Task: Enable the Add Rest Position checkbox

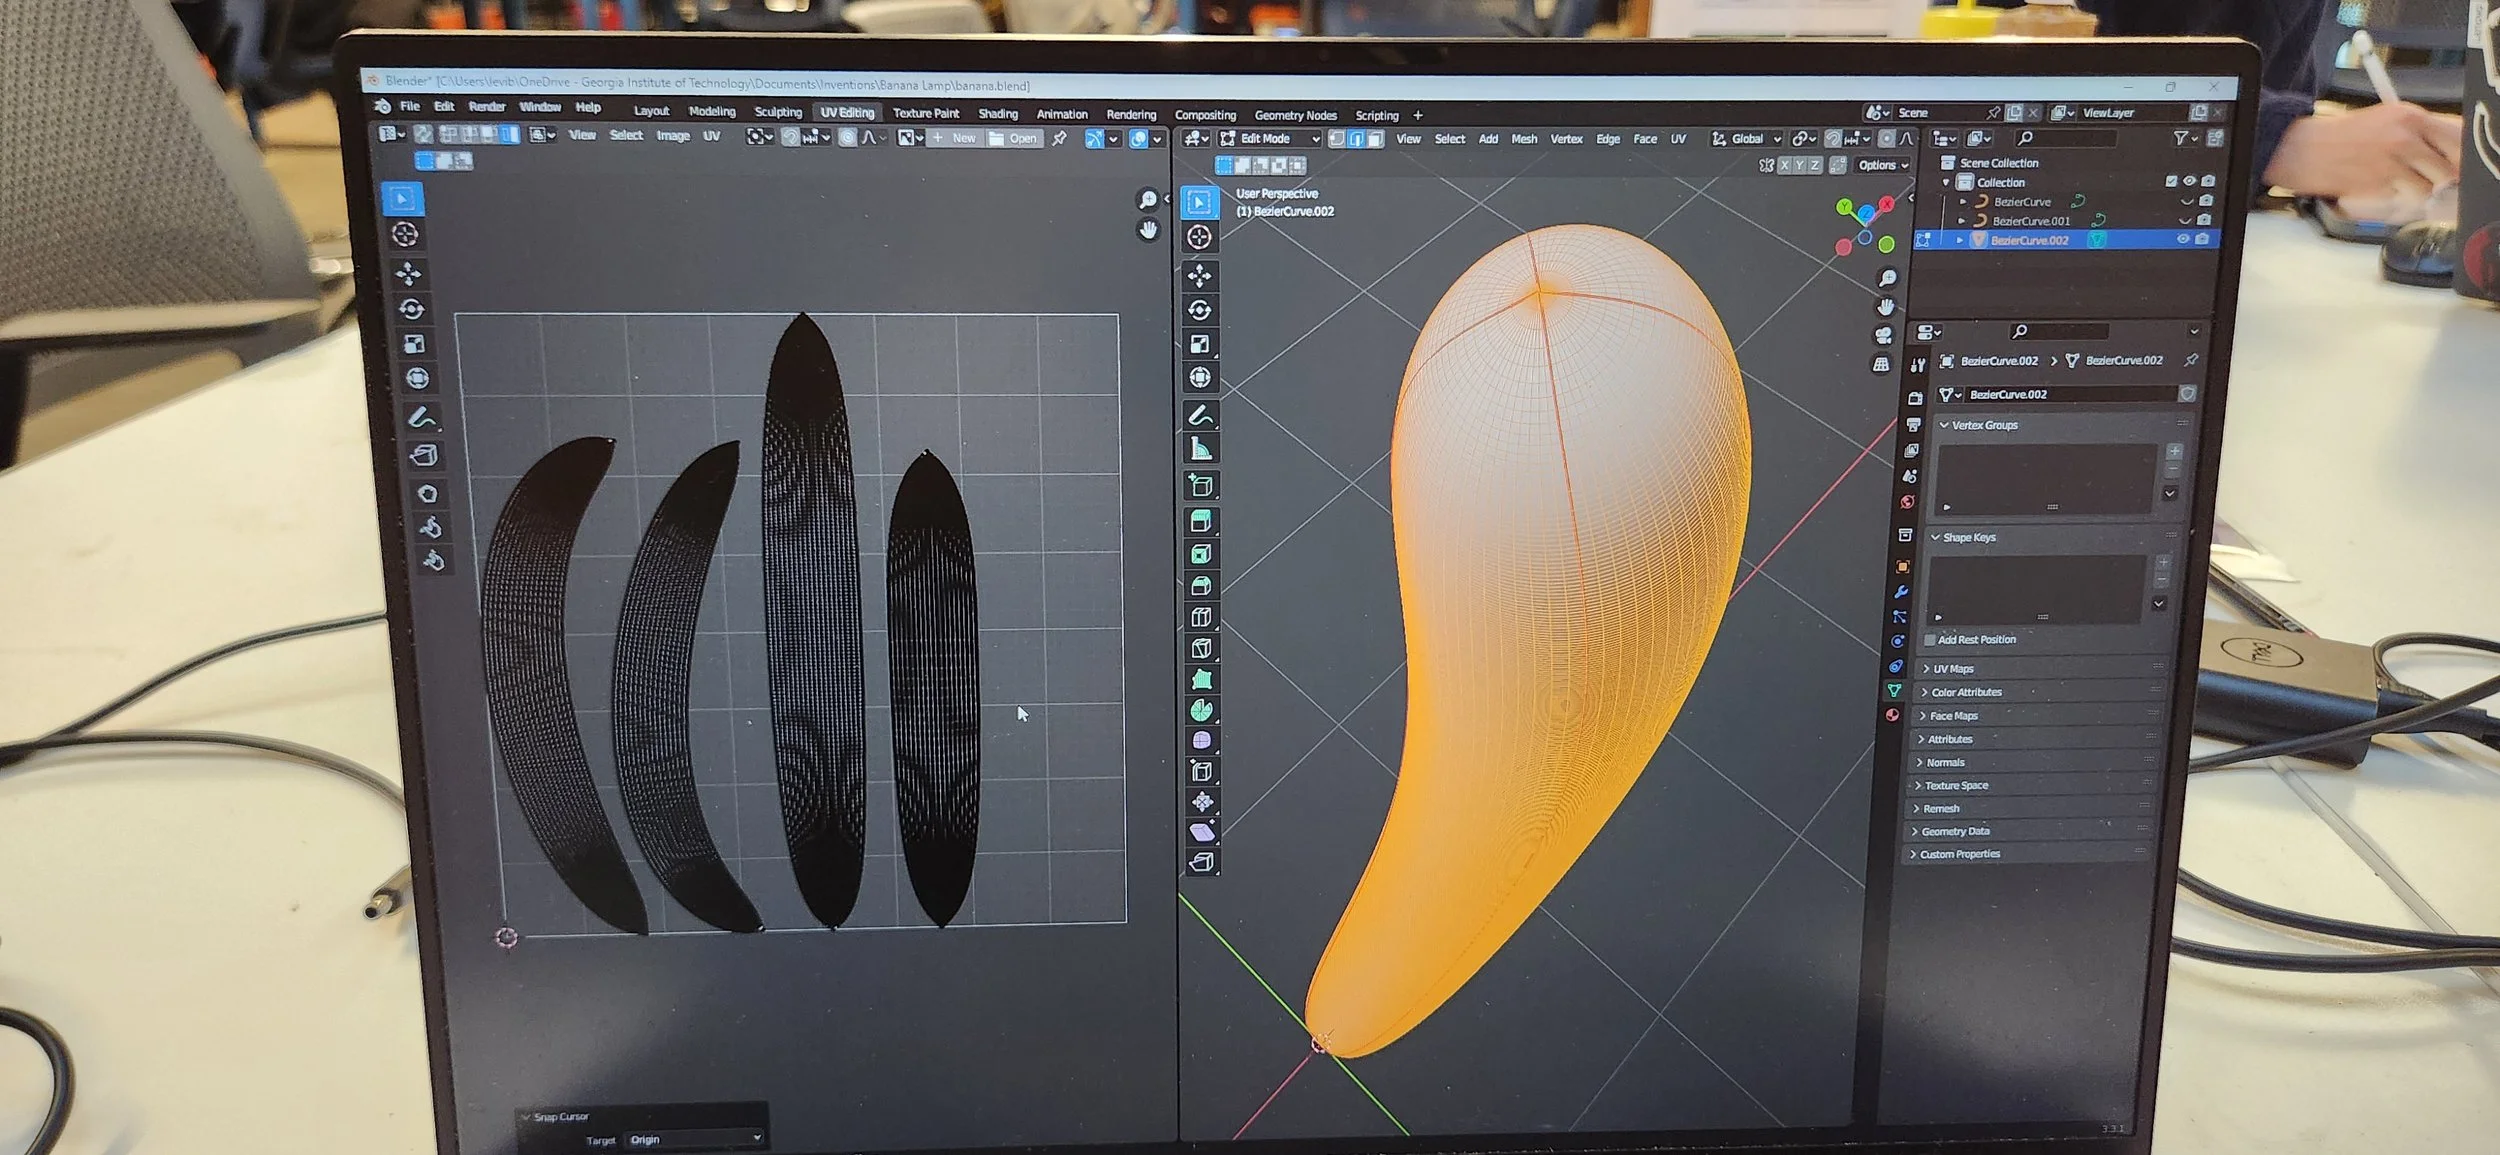Action: coord(1929,640)
